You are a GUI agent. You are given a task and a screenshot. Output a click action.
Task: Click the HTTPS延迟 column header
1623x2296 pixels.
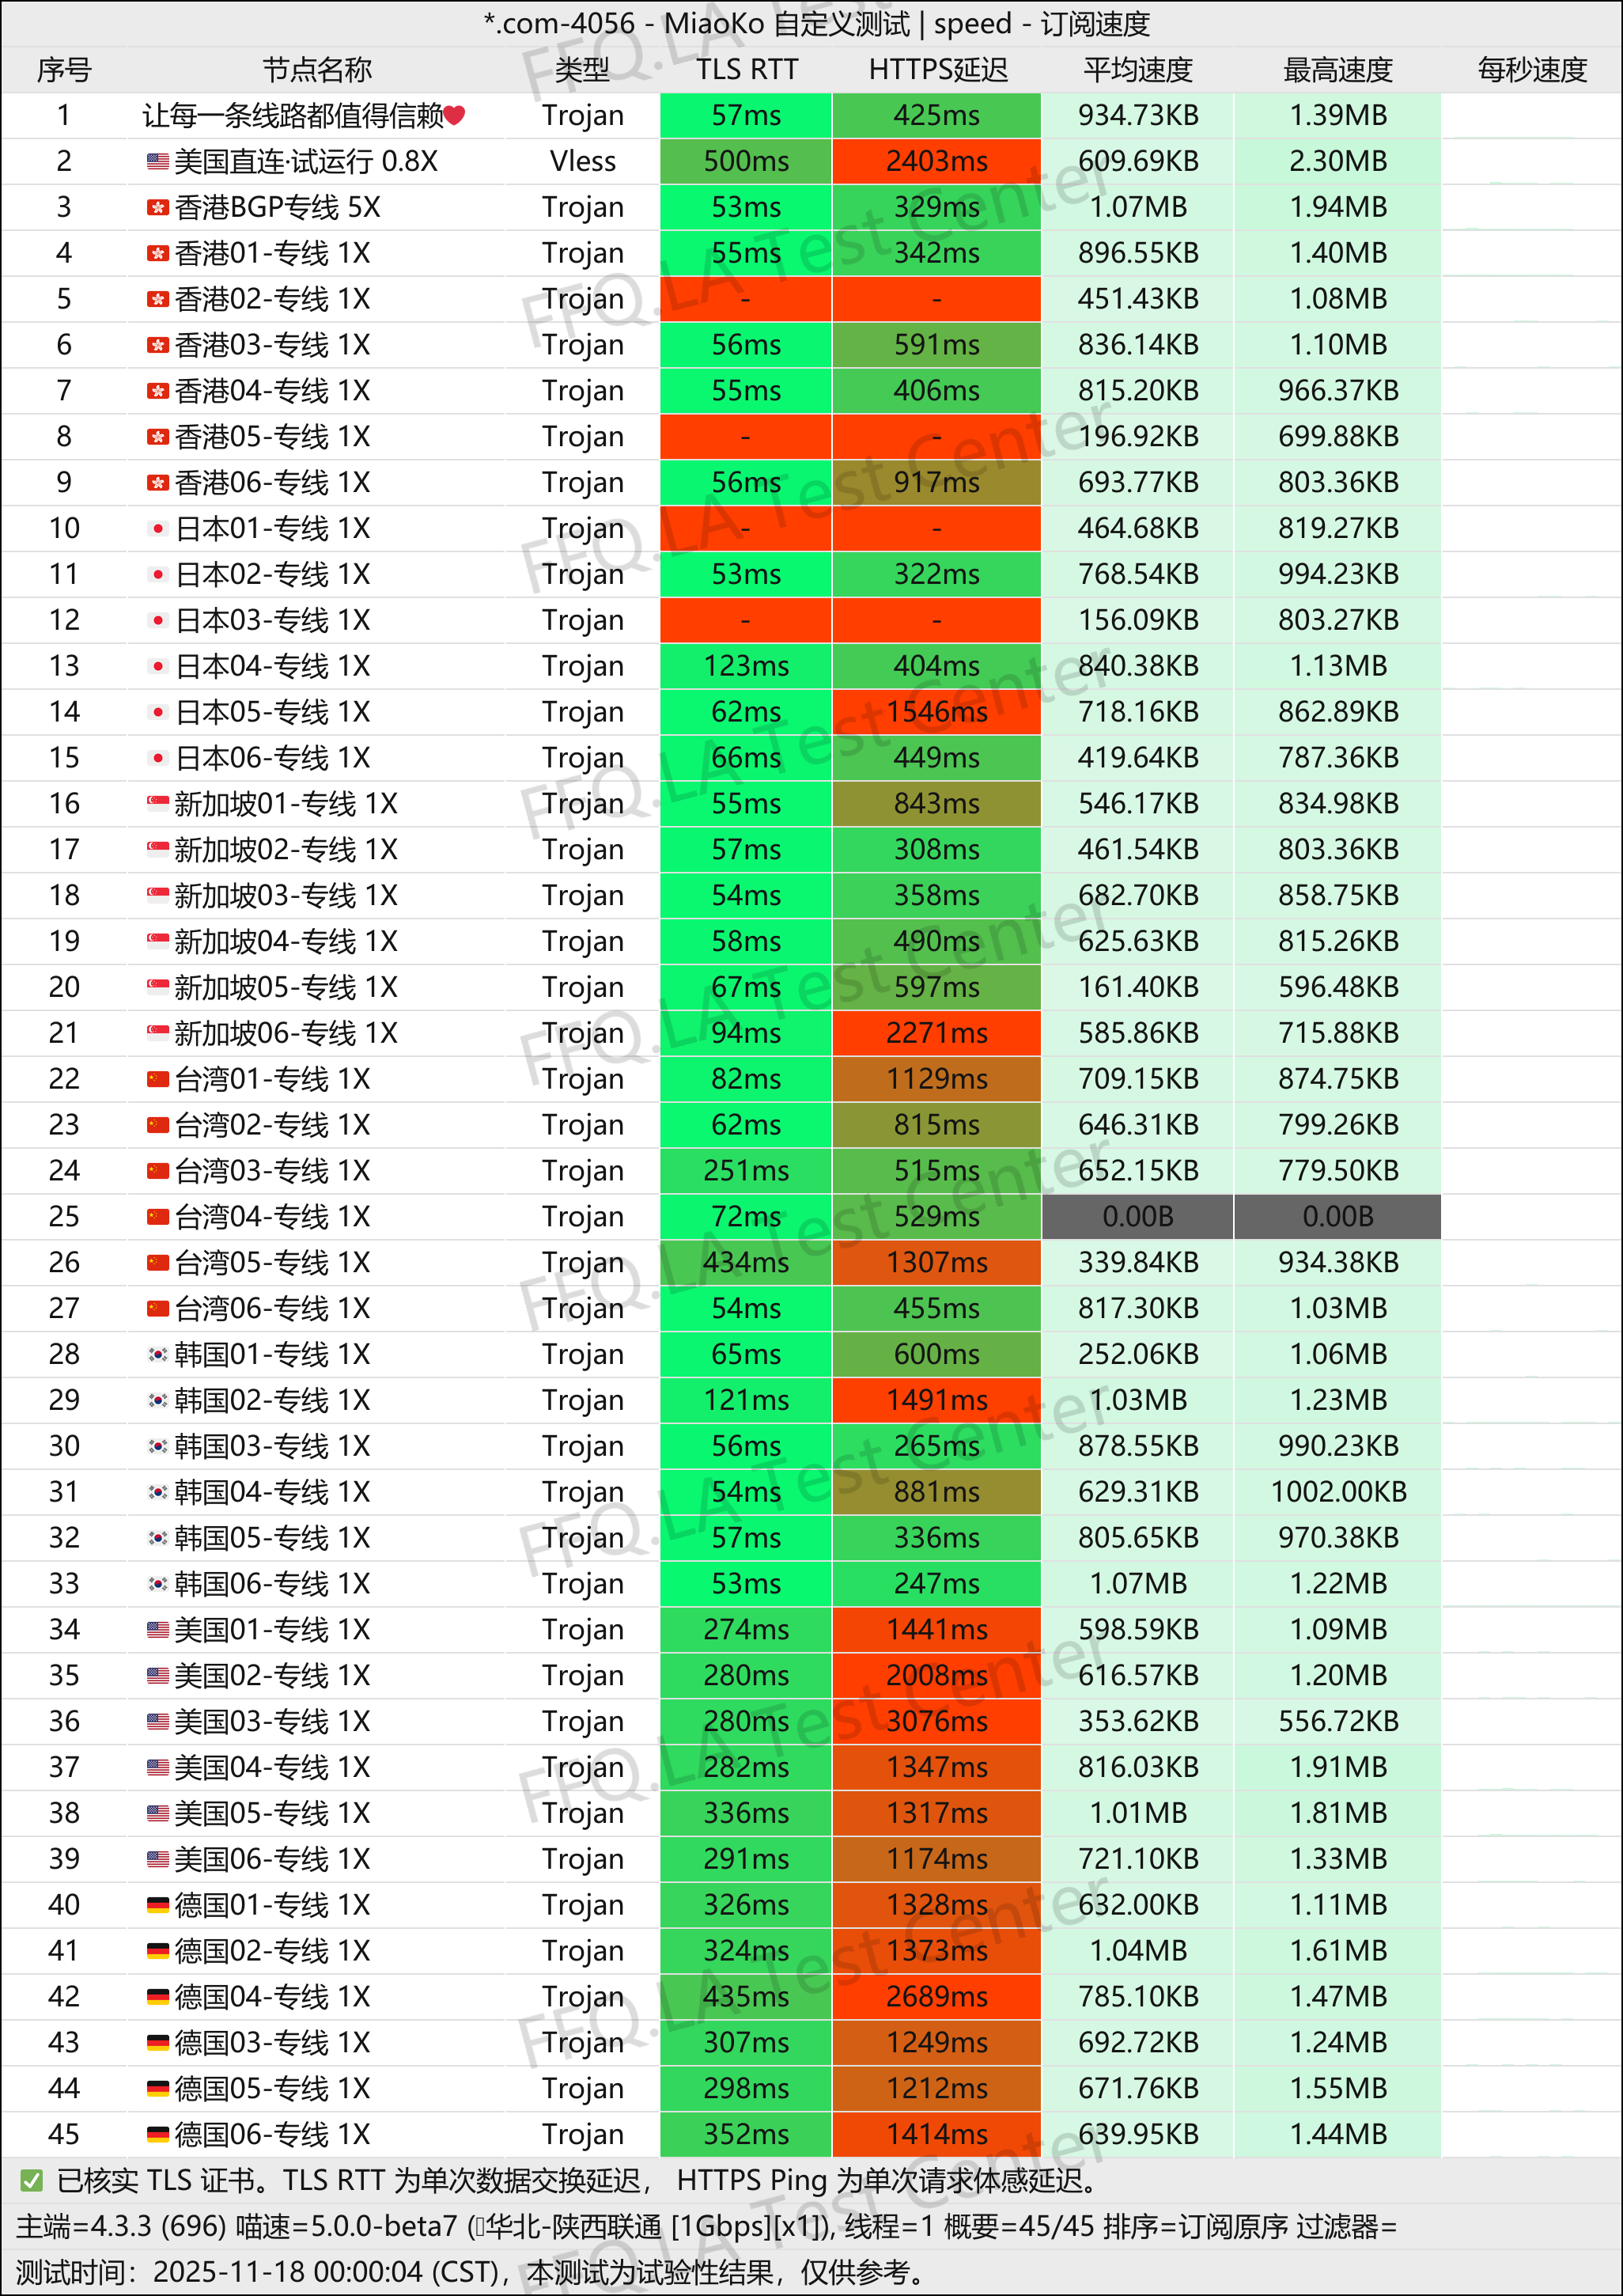click(x=937, y=70)
